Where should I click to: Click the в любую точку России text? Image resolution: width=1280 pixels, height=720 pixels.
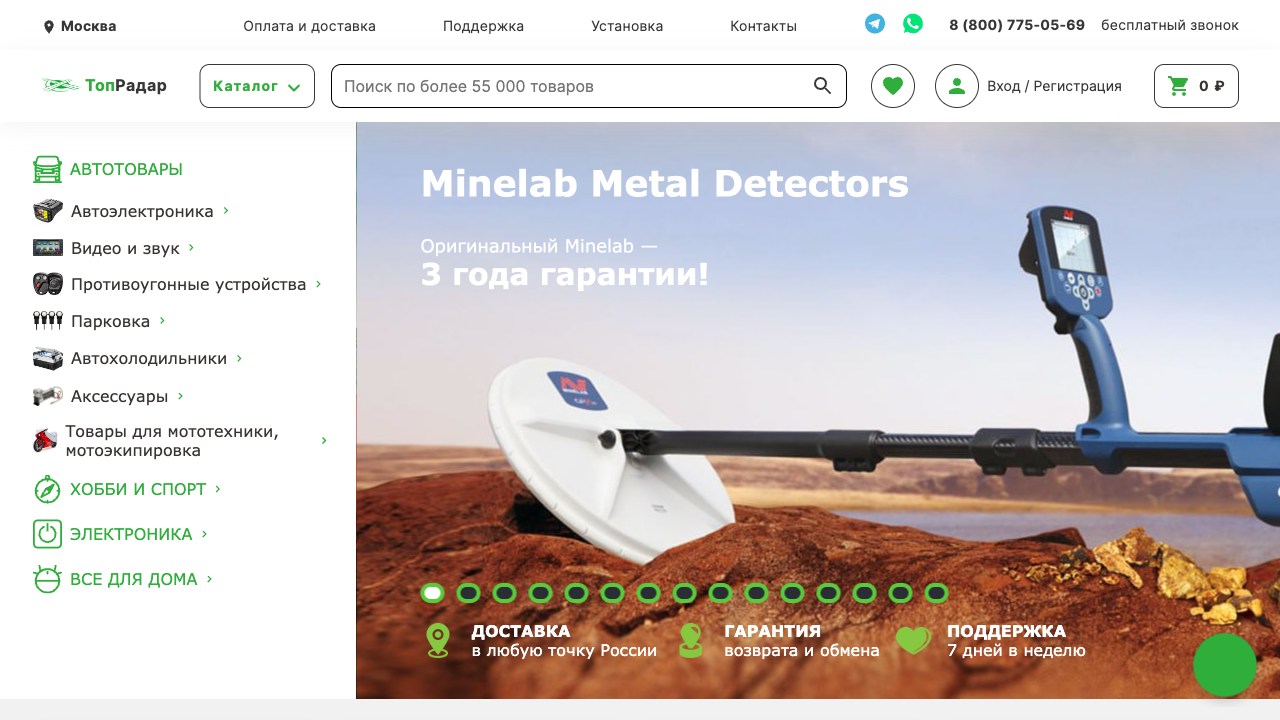tap(564, 651)
